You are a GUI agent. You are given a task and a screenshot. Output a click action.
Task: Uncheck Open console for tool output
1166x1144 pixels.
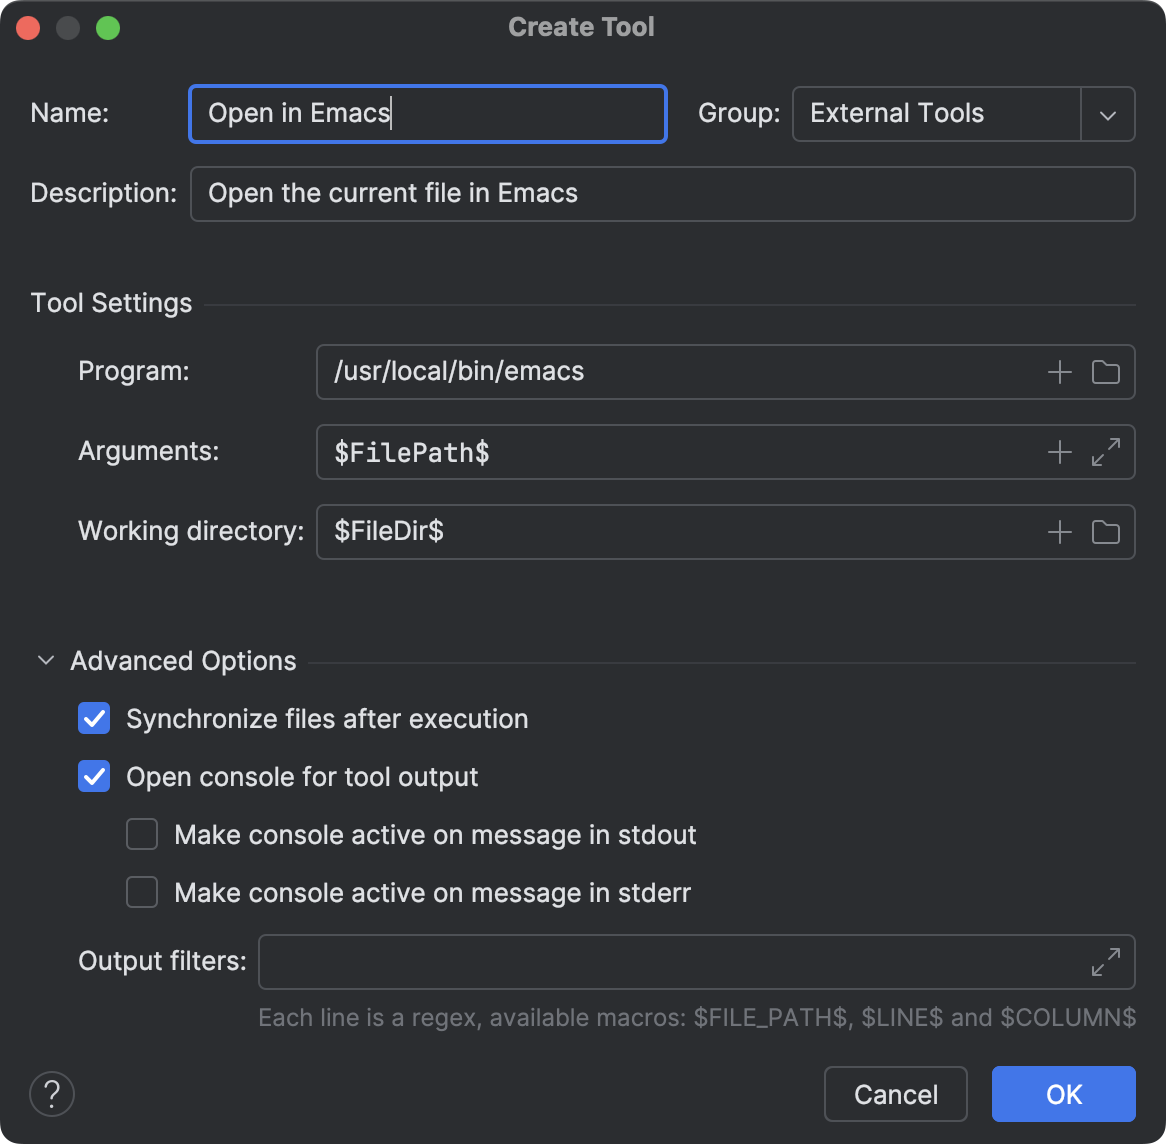pyautogui.click(x=93, y=776)
